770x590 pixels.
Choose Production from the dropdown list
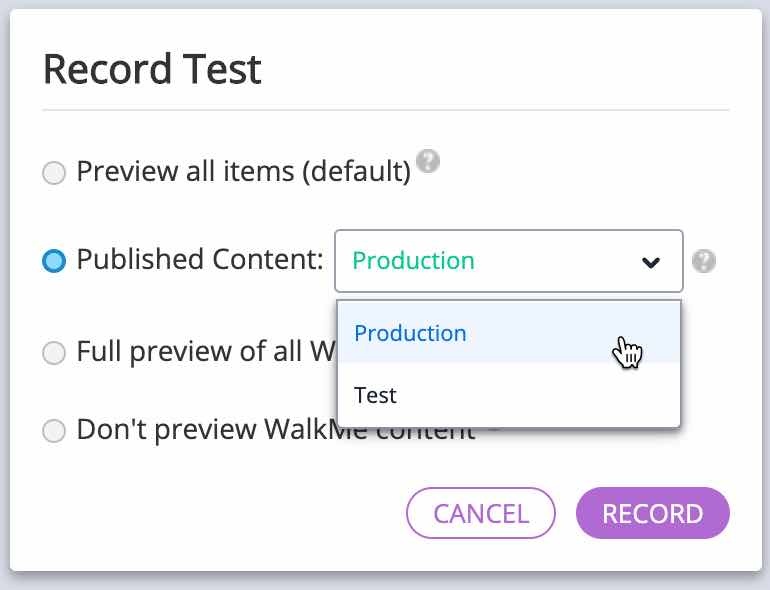(x=509, y=333)
